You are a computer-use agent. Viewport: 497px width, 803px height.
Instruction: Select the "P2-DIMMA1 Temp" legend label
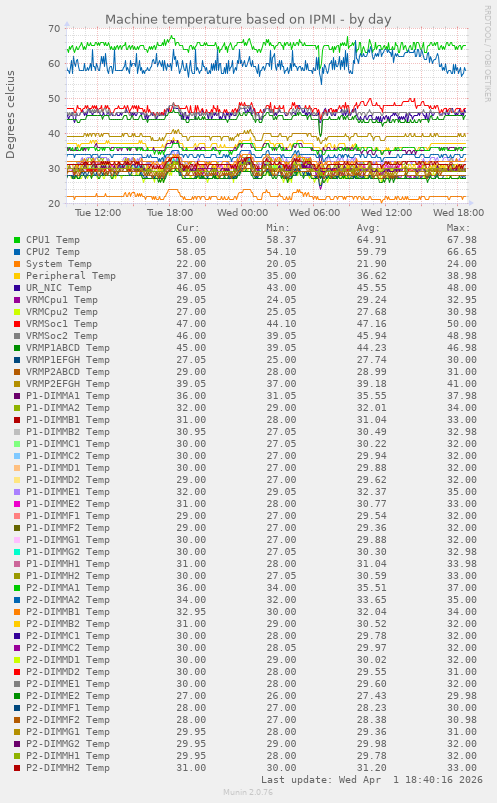pyautogui.click(x=68, y=588)
